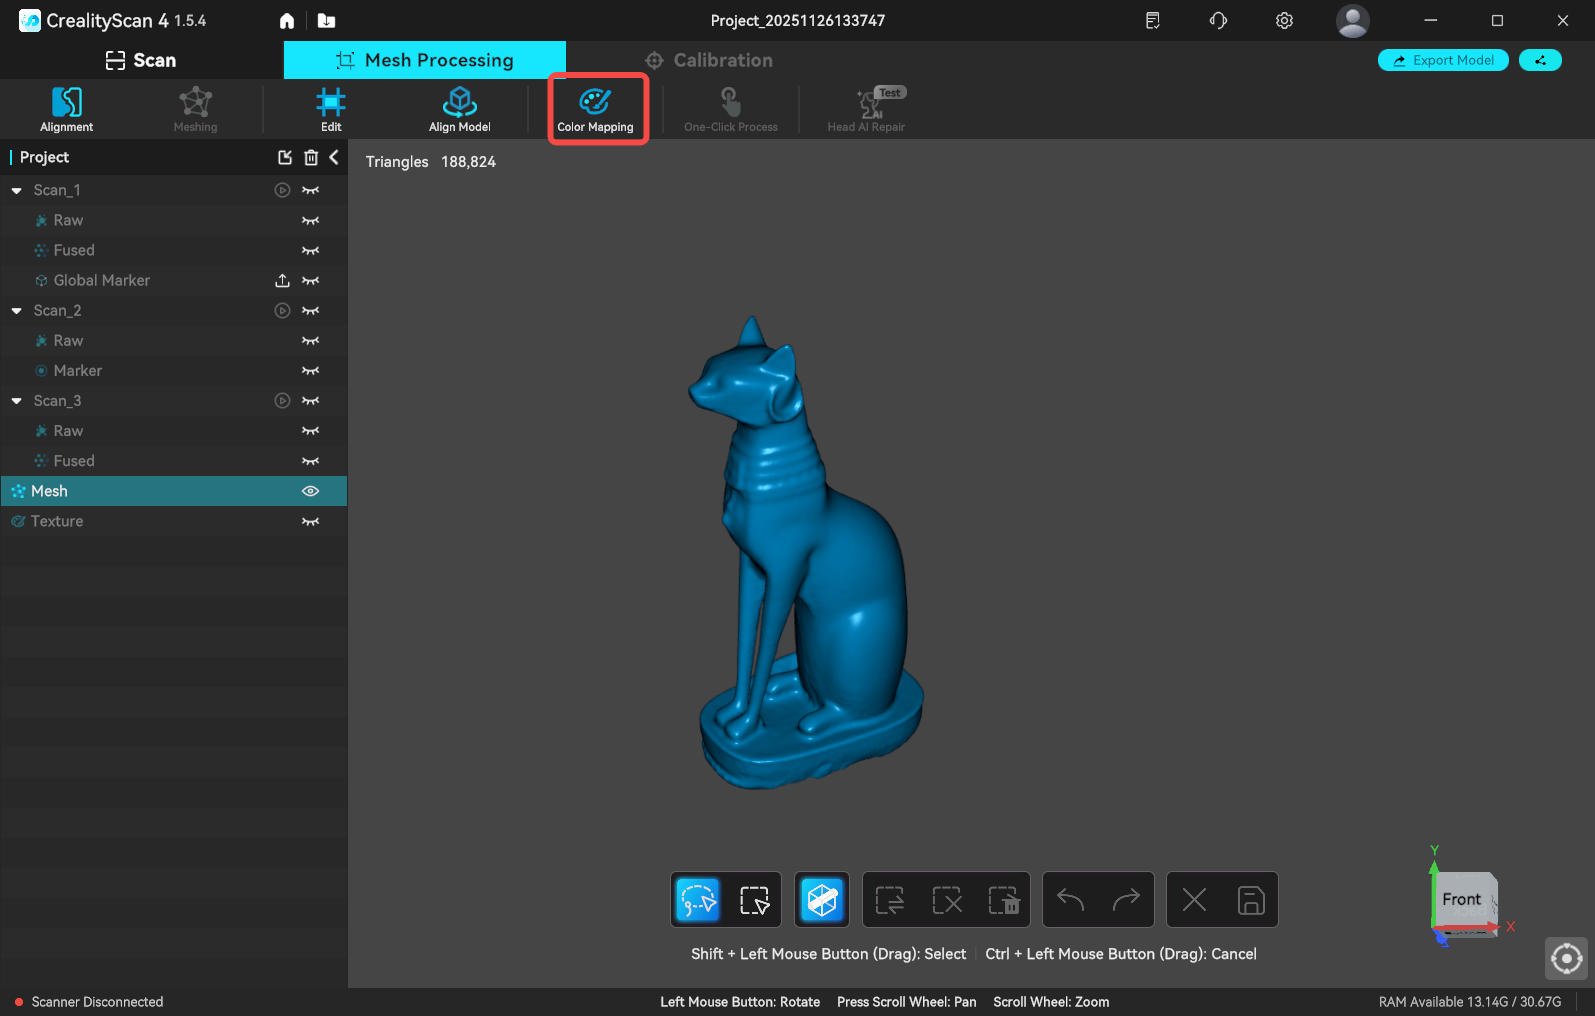Collapse the Scan_1 tree group

coord(17,190)
